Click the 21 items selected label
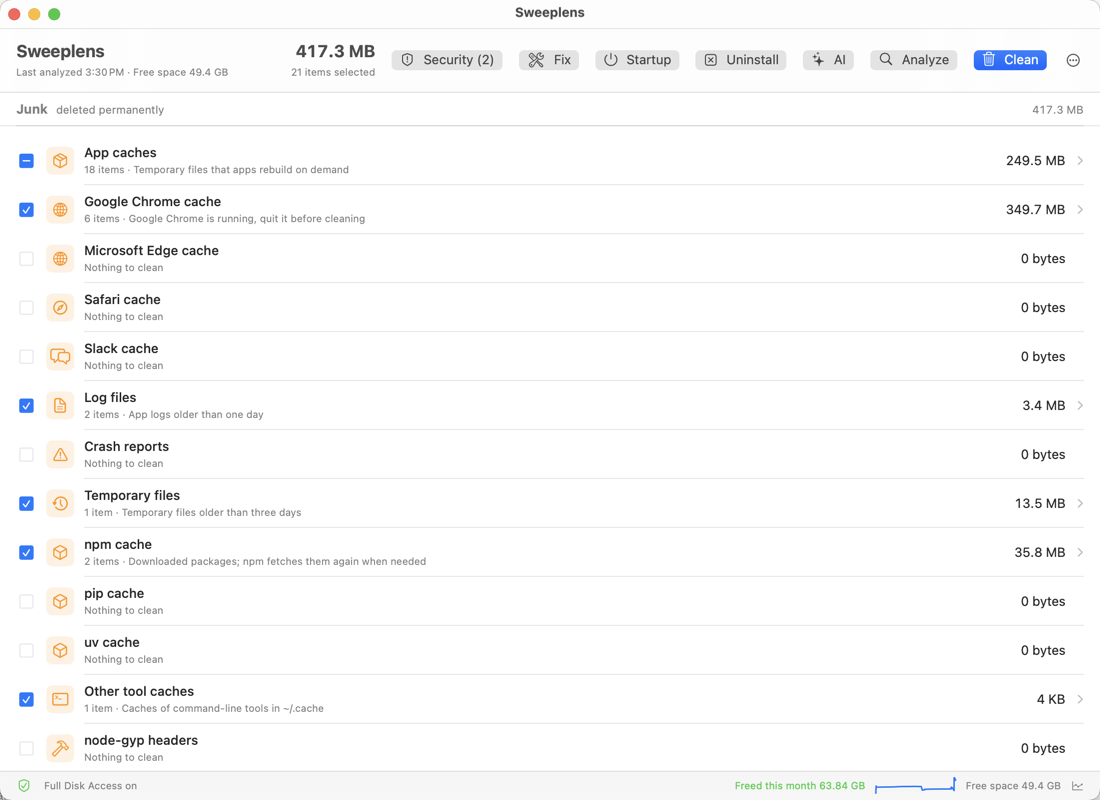Image resolution: width=1100 pixels, height=800 pixels. click(x=333, y=72)
